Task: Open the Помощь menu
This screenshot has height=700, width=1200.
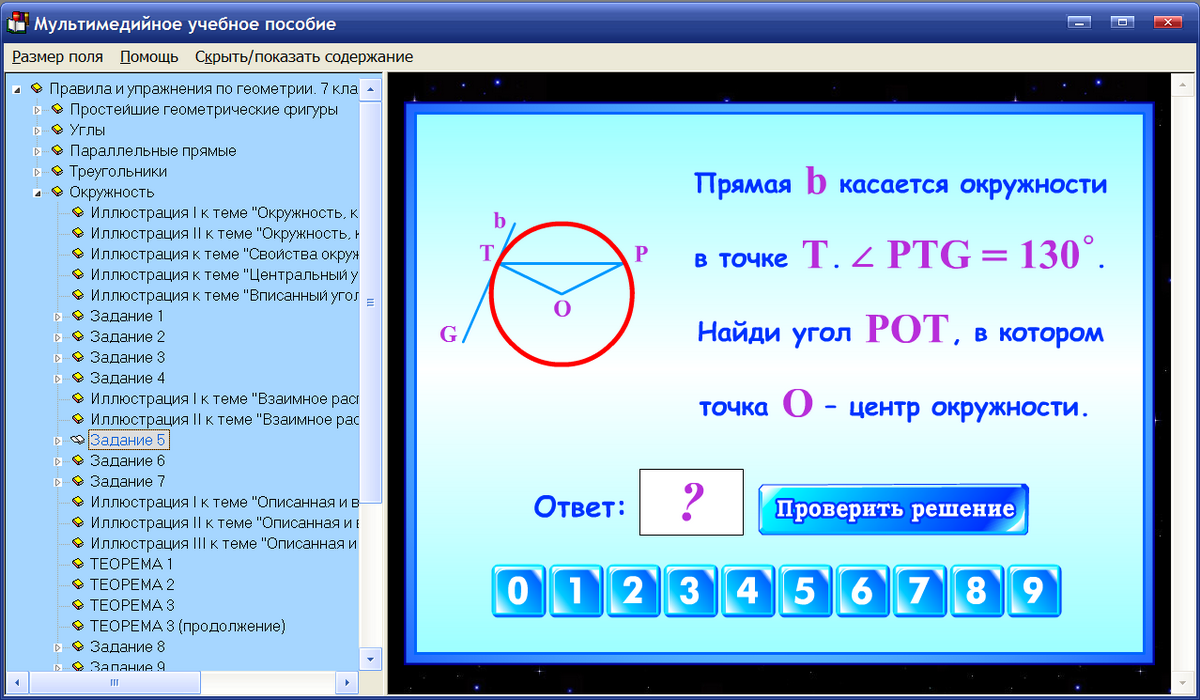Action: click(x=148, y=57)
